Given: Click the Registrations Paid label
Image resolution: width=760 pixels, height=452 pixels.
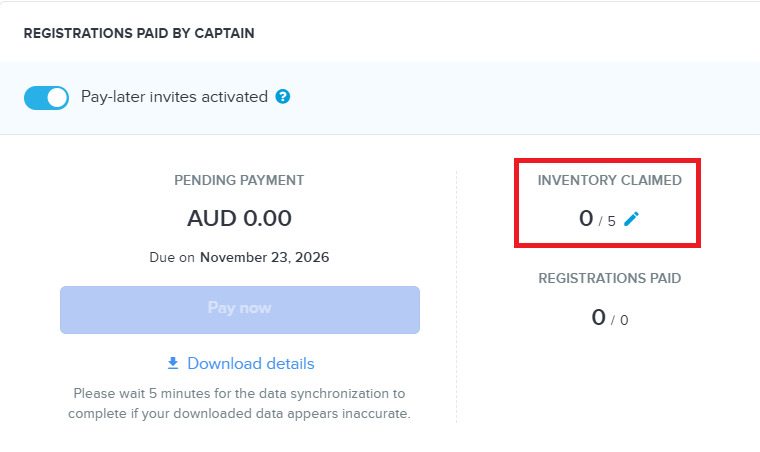Looking at the screenshot, I should (x=610, y=278).
